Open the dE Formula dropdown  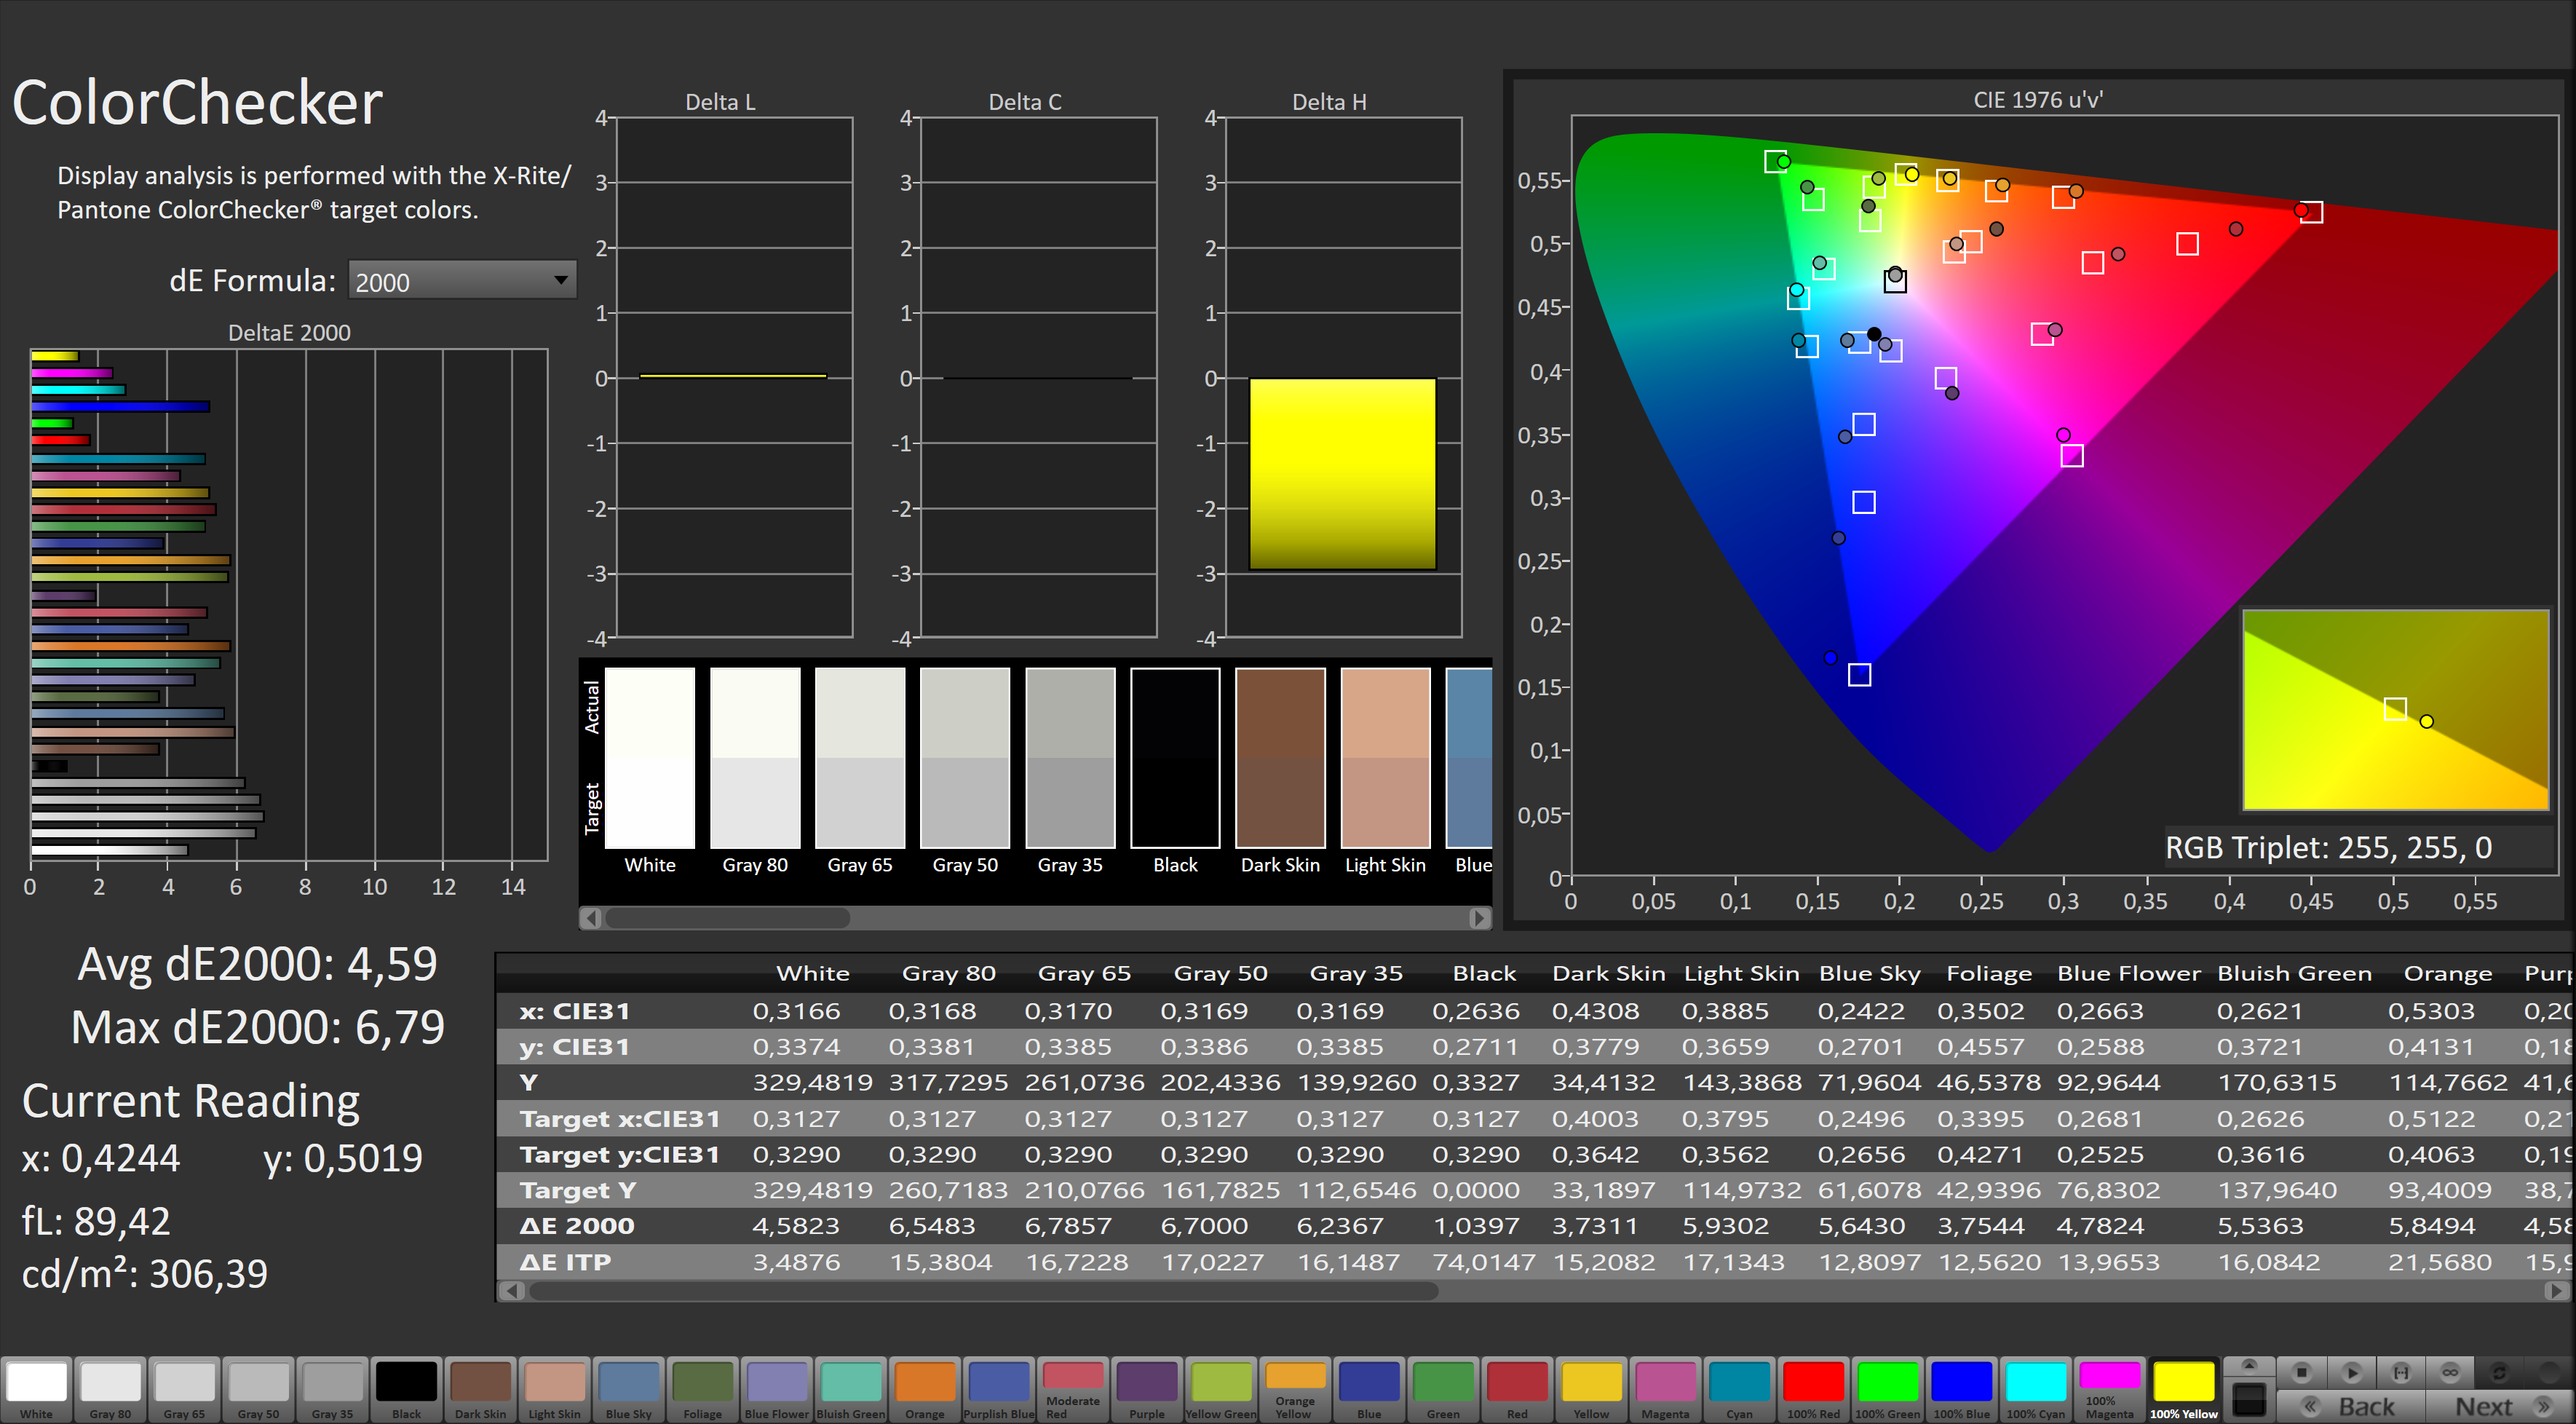tap(462, 281)
